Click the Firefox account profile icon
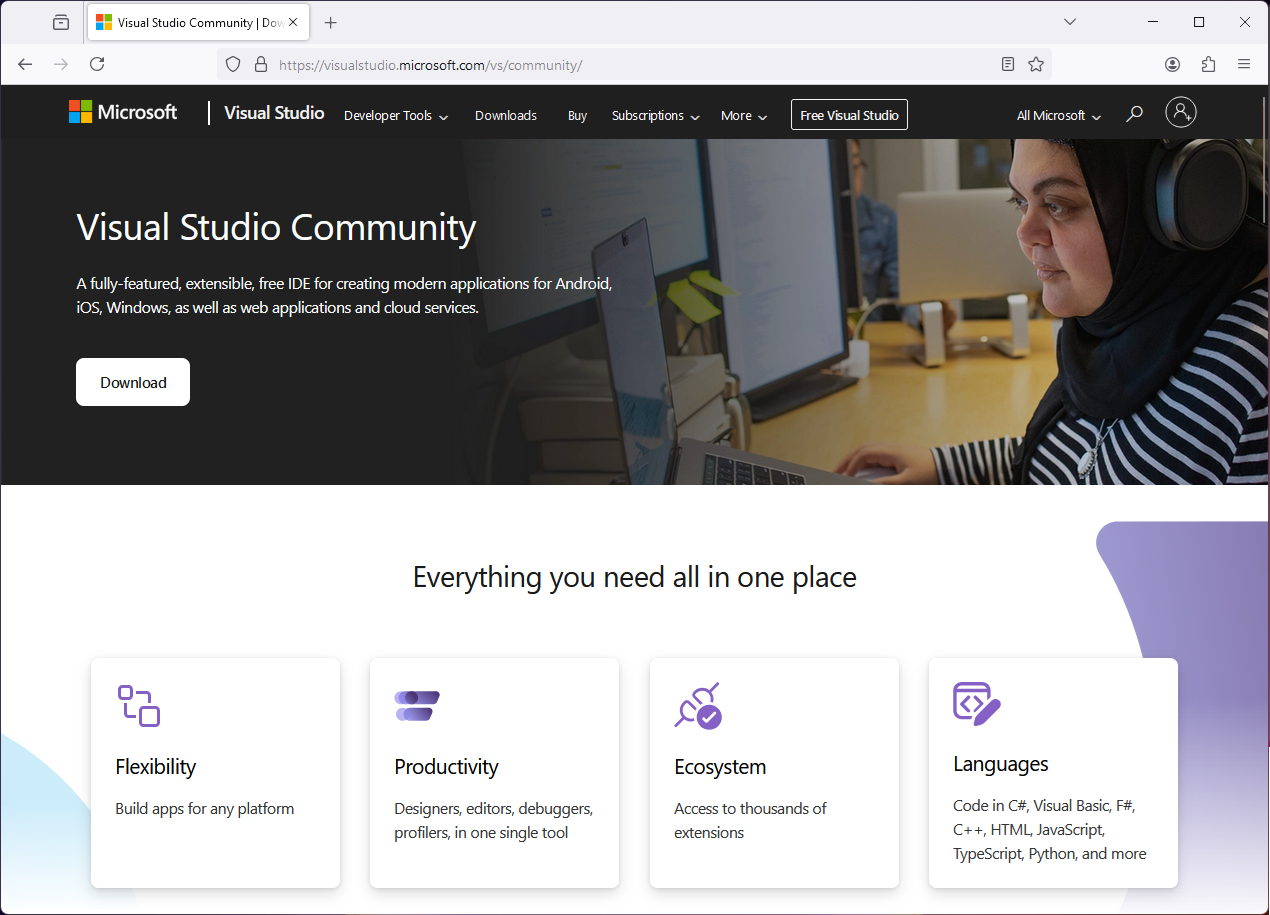 point(1172,64)
